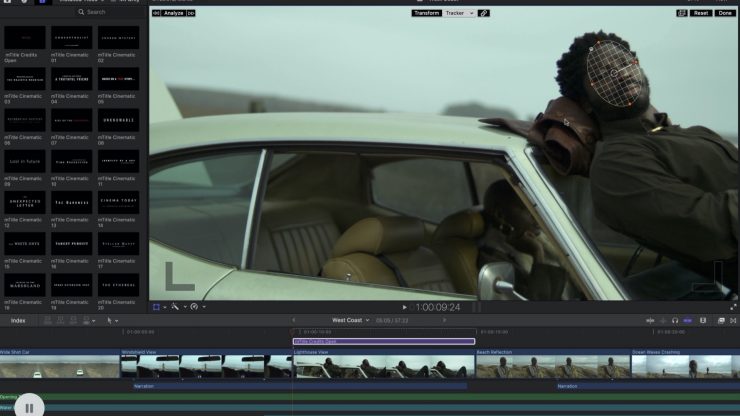Viewport: 740px width, 416px height.
Task: Click the analyze forward arrow icon
Action: click(191, 13)
